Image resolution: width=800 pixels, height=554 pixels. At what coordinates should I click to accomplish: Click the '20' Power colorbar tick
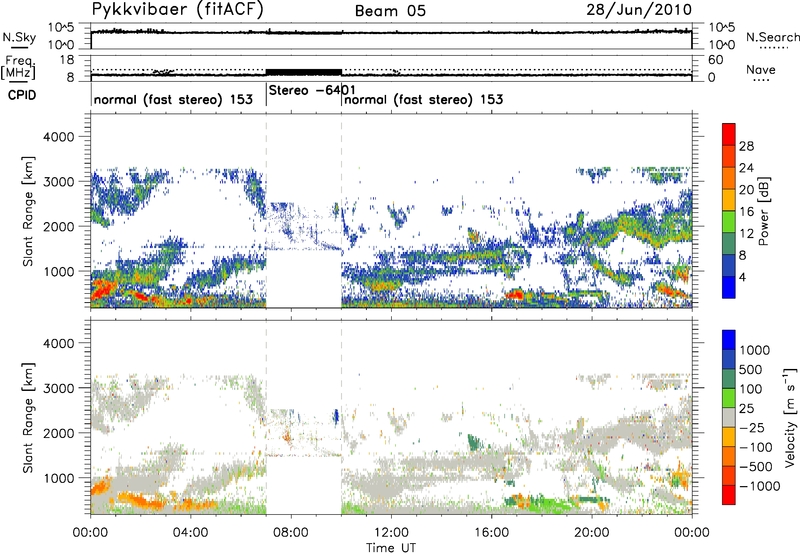click(x=746, y=190)
